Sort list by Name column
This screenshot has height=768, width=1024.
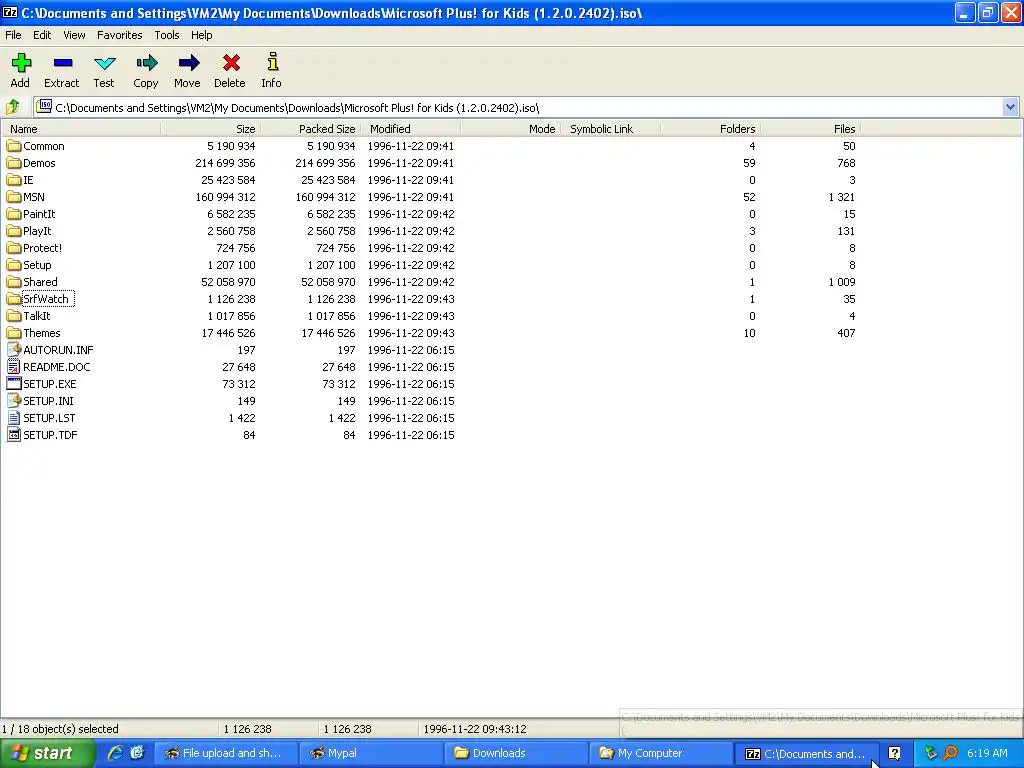[x=81, y=129]
